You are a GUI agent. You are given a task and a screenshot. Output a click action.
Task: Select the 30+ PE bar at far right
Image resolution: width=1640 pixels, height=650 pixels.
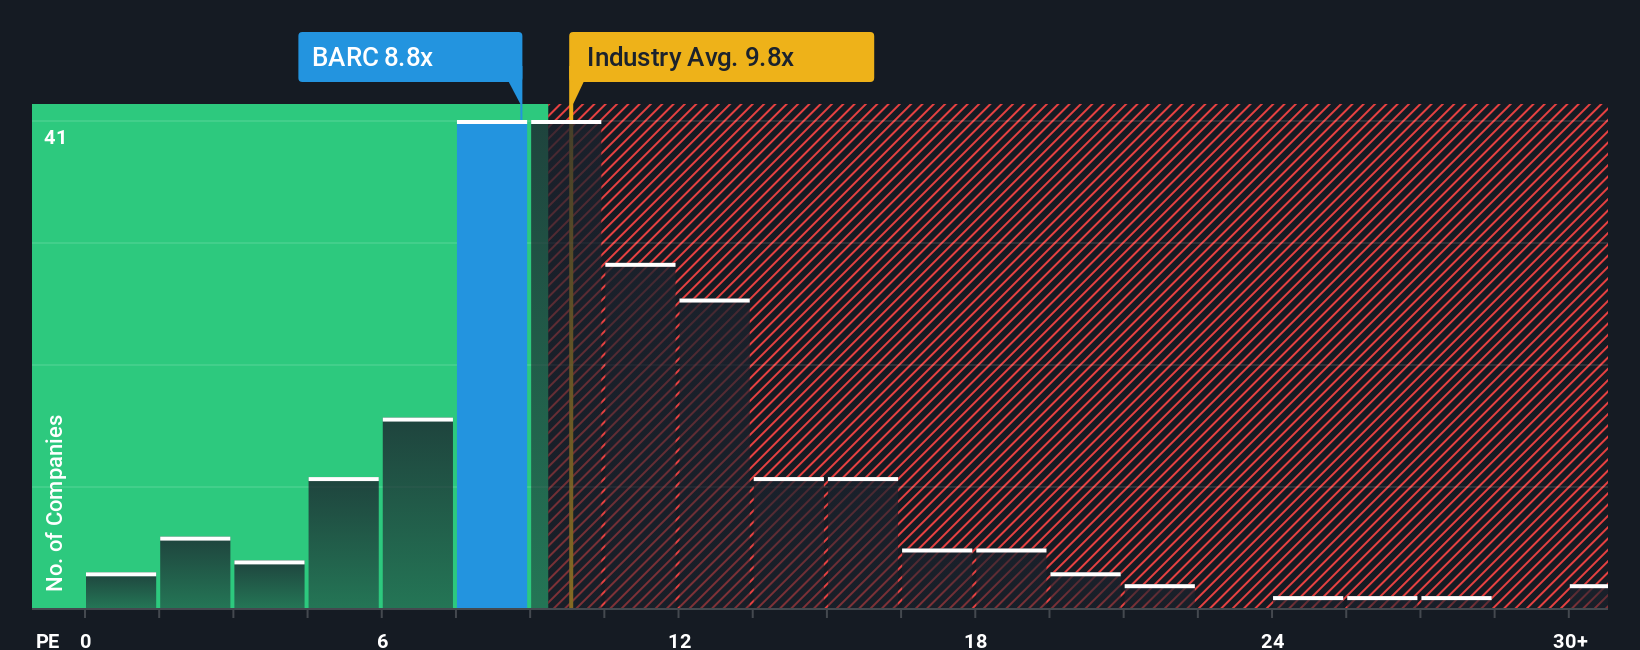(1589, 596)
